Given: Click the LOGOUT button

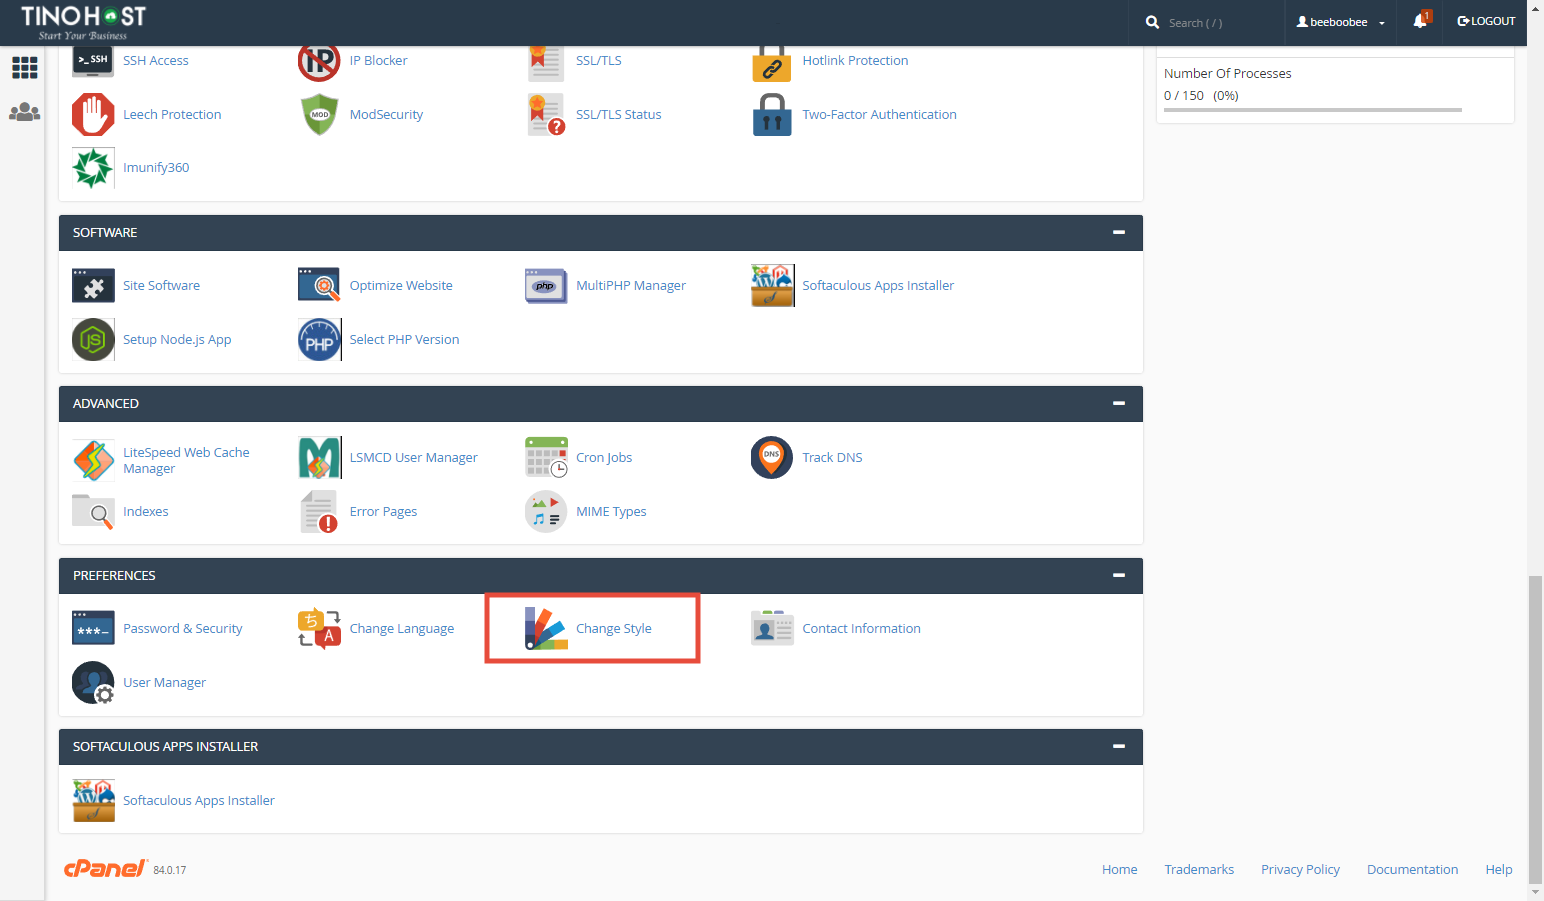Looking at the screenshot, I should [x=1486, y=21].
